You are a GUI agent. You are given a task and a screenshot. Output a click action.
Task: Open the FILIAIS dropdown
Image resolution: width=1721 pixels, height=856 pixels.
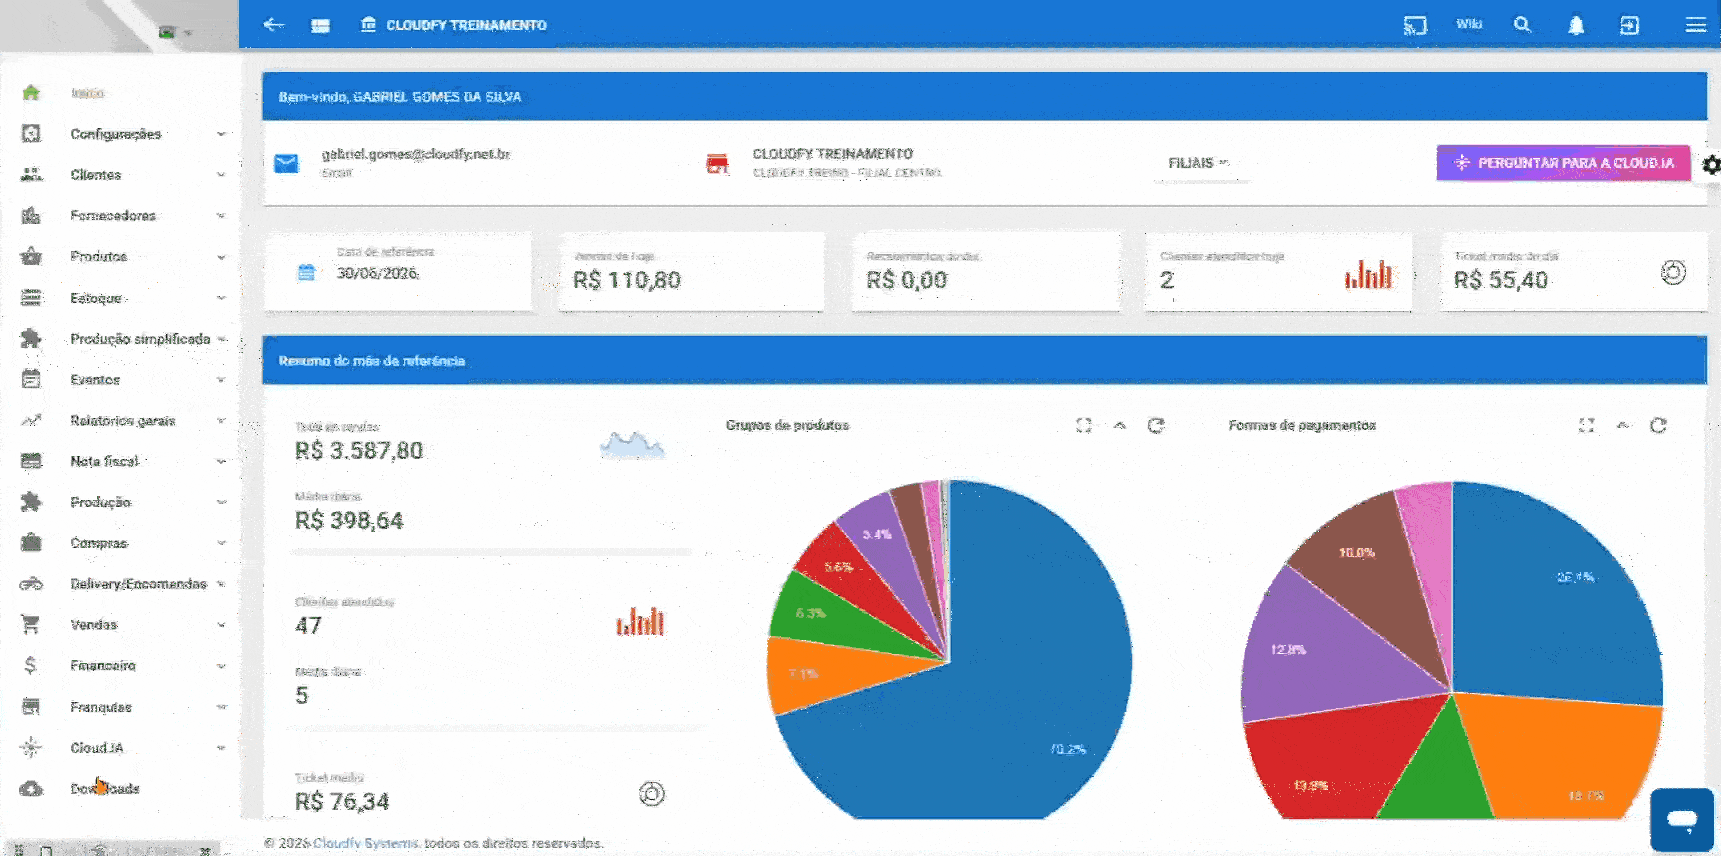(1200, 163)
